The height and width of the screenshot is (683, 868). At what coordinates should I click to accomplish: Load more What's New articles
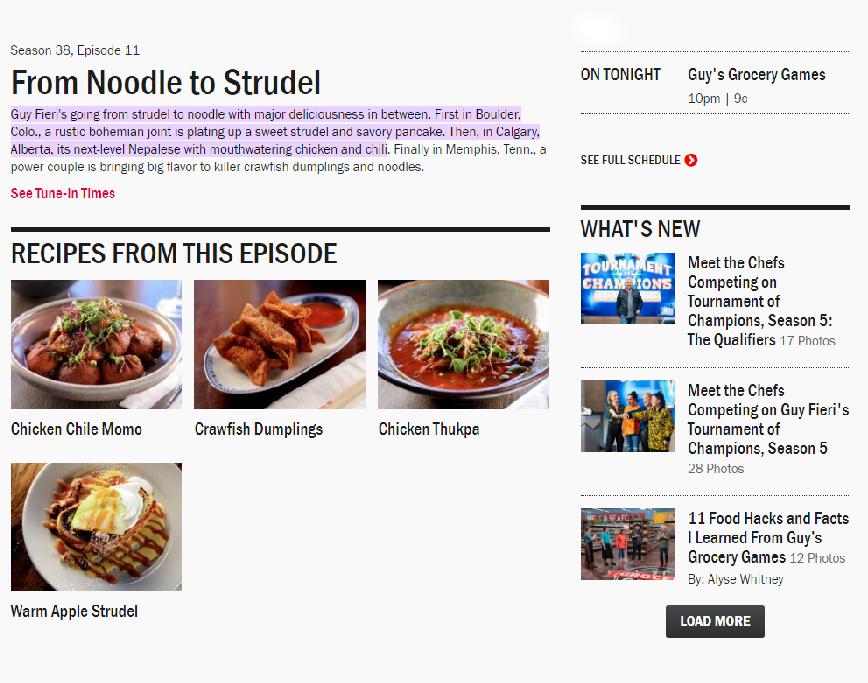pyautogui.click(x=715, y=621)
